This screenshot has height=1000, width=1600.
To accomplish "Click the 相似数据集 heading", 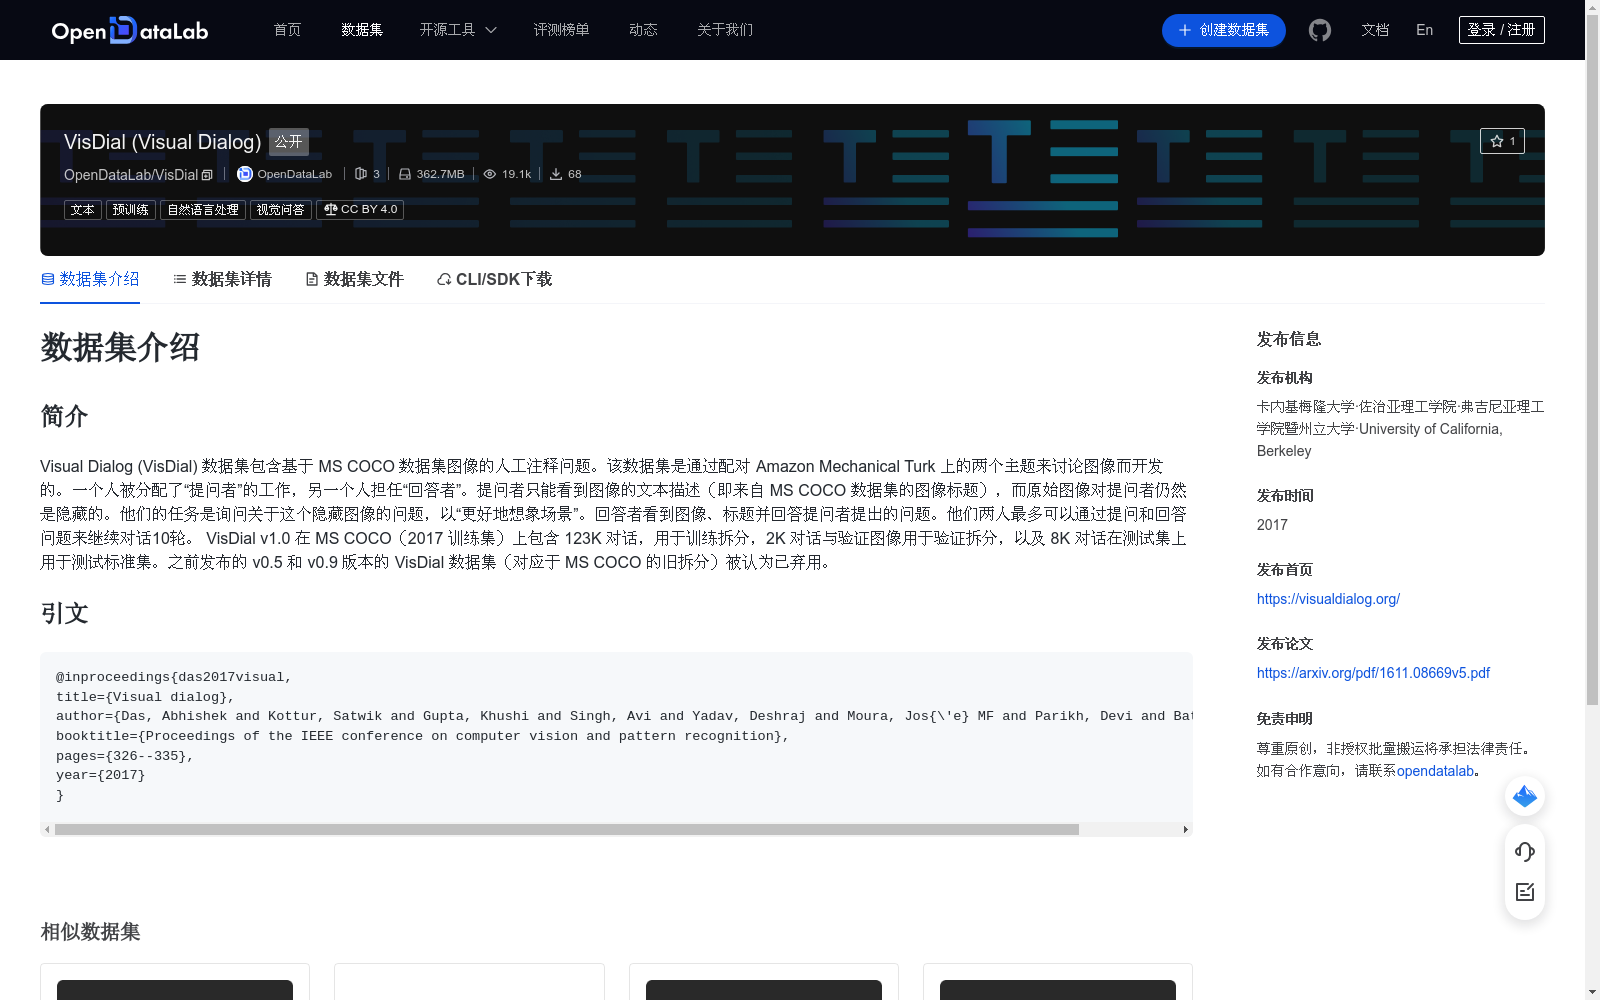I will [x=90, y=932].
